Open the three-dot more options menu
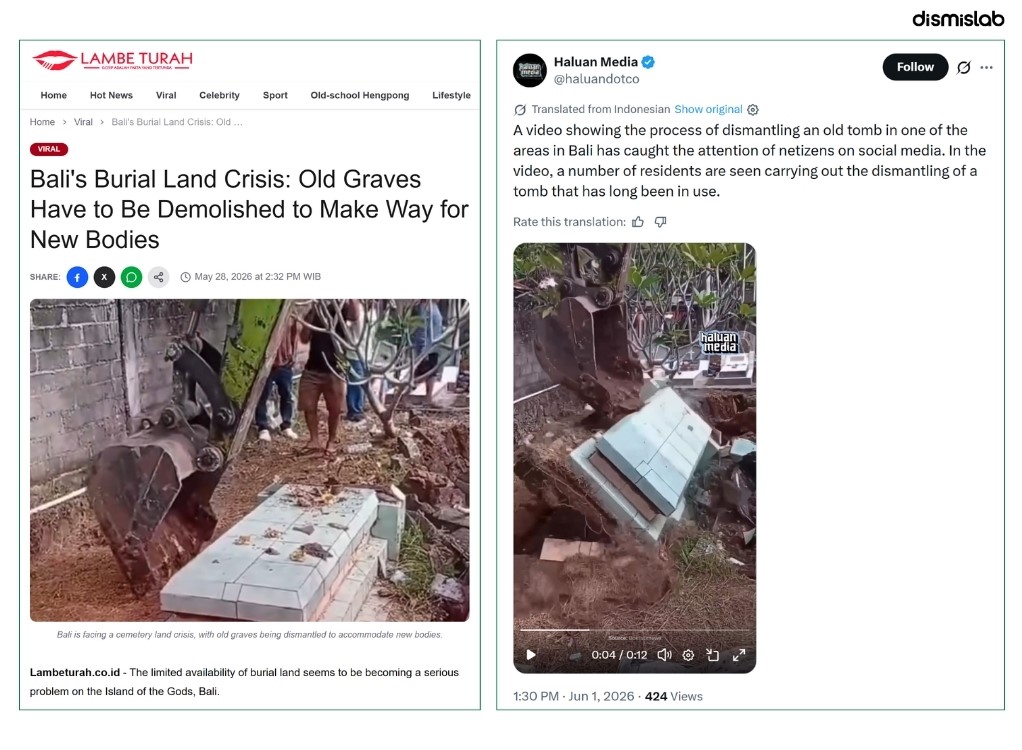The width and height of the screenshot is (1022, 750). coord(986,67)
